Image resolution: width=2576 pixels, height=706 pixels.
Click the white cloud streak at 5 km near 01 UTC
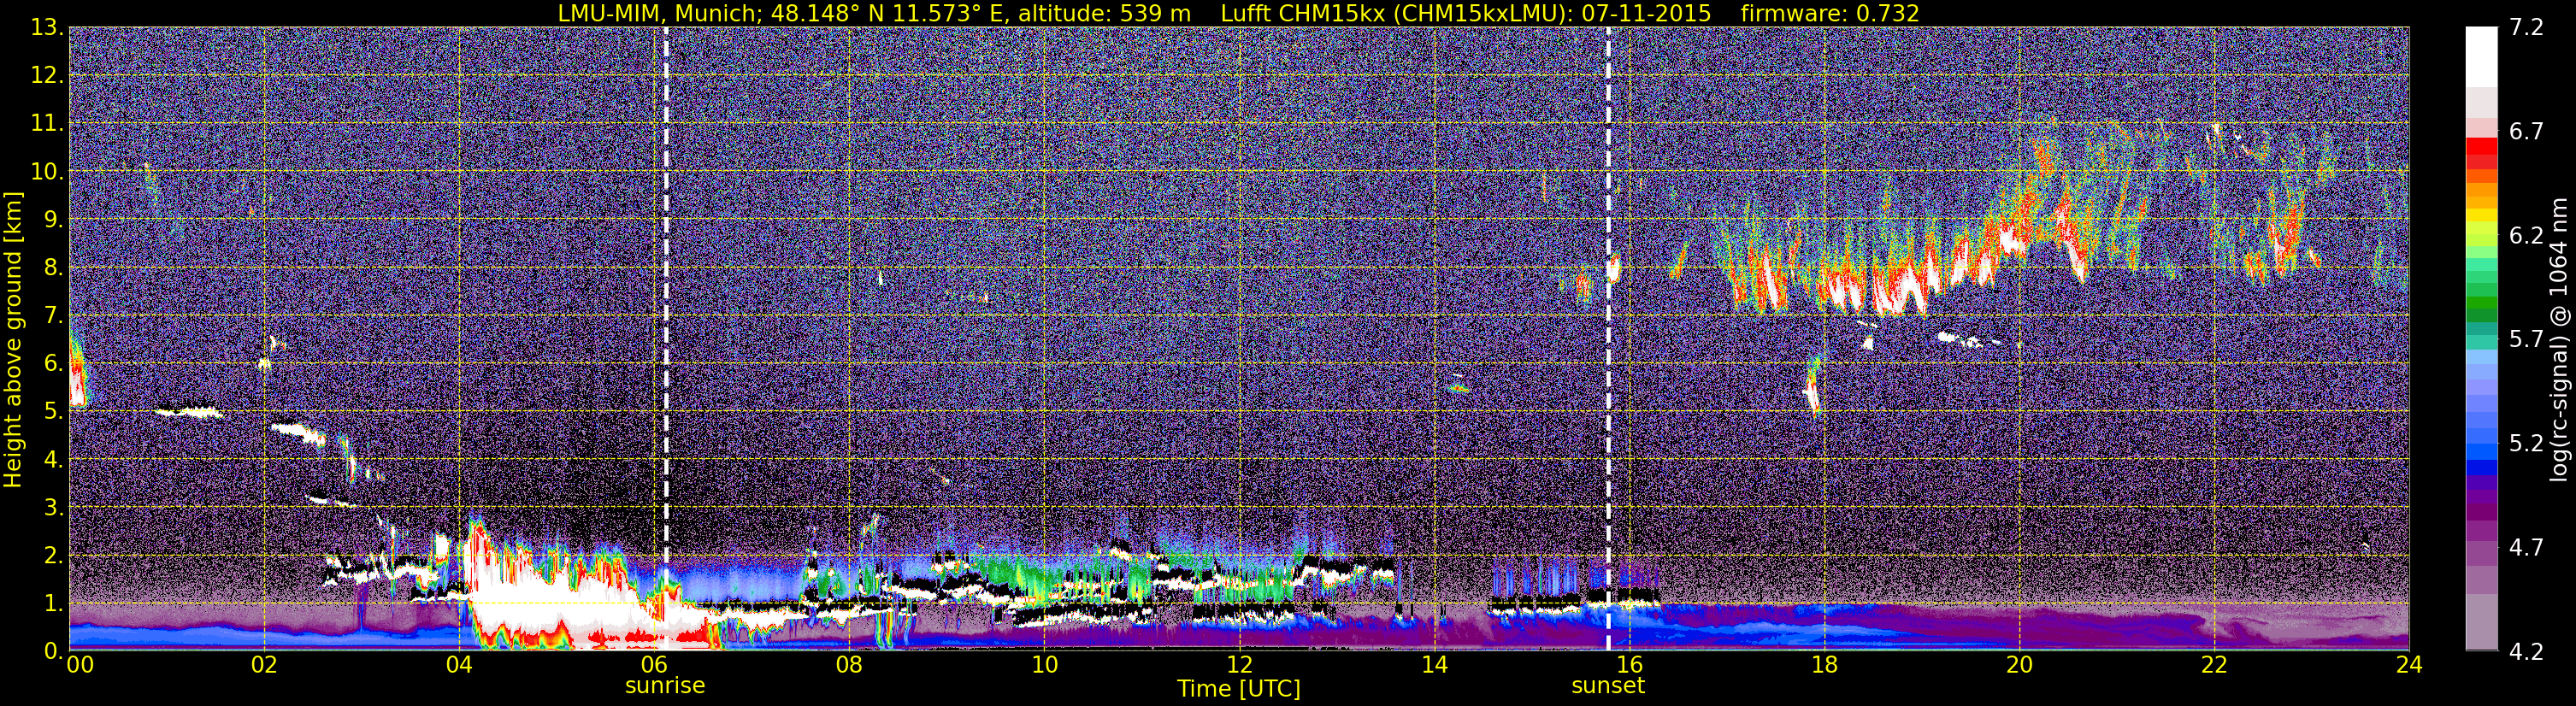[x=190, y=410]
